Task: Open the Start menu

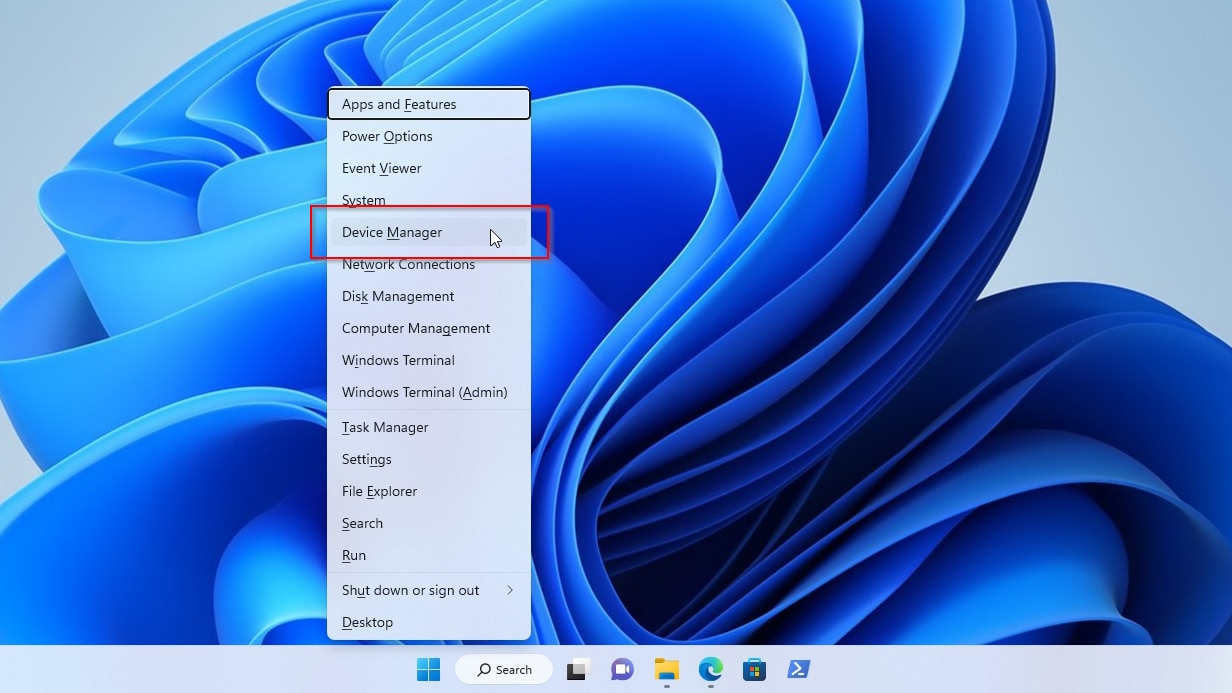Action: click(x=428, y=669)
